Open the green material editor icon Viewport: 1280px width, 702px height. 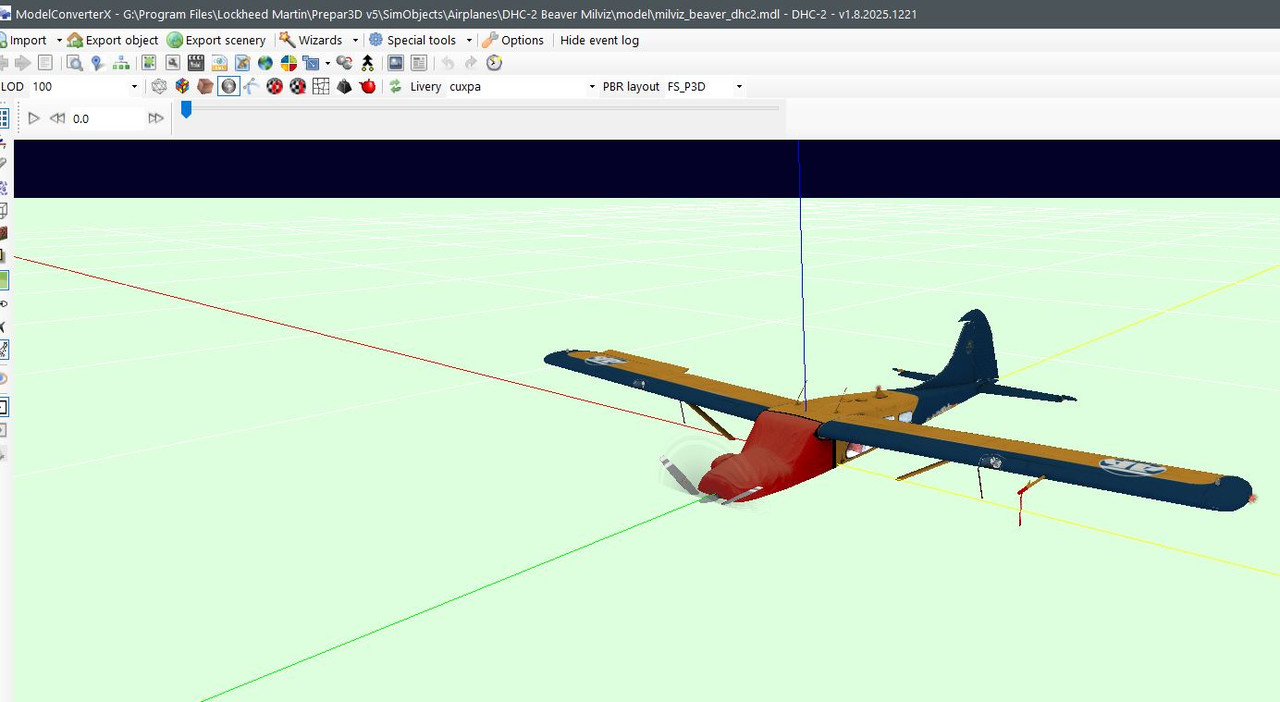pos(149,63)
